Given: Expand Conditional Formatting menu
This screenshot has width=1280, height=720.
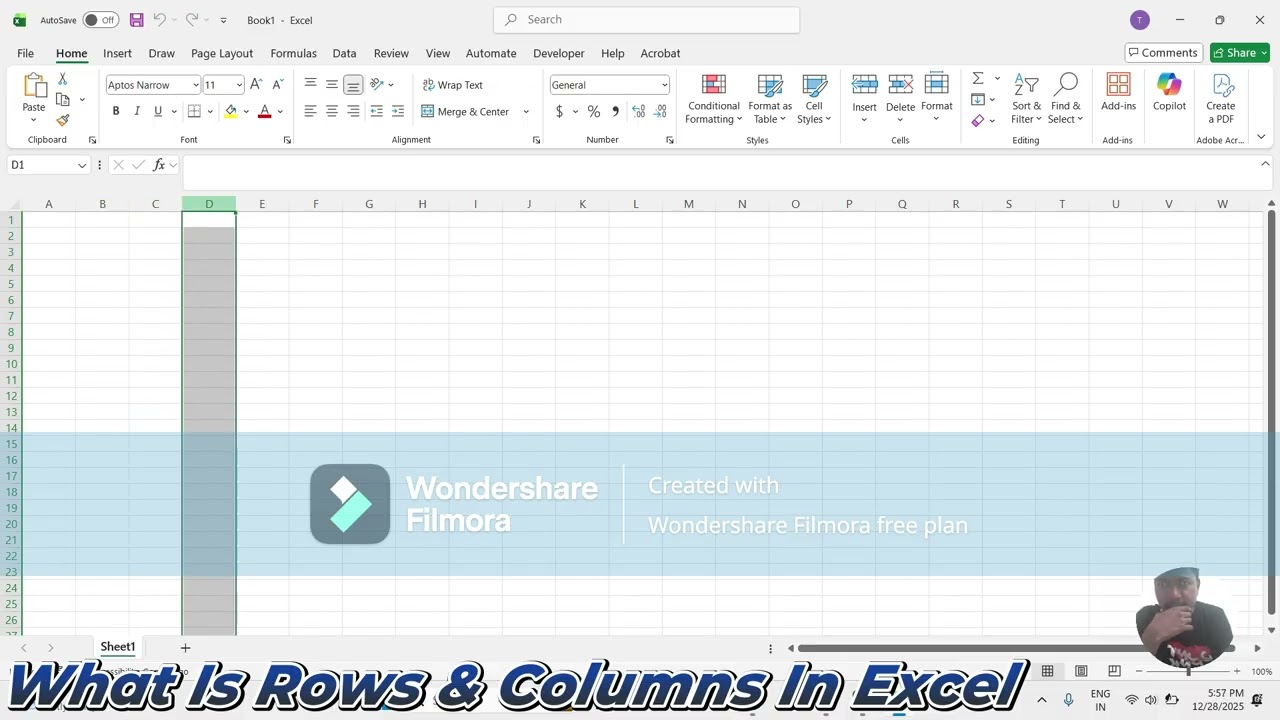Looking at the screenshot, I should [714, 98].
